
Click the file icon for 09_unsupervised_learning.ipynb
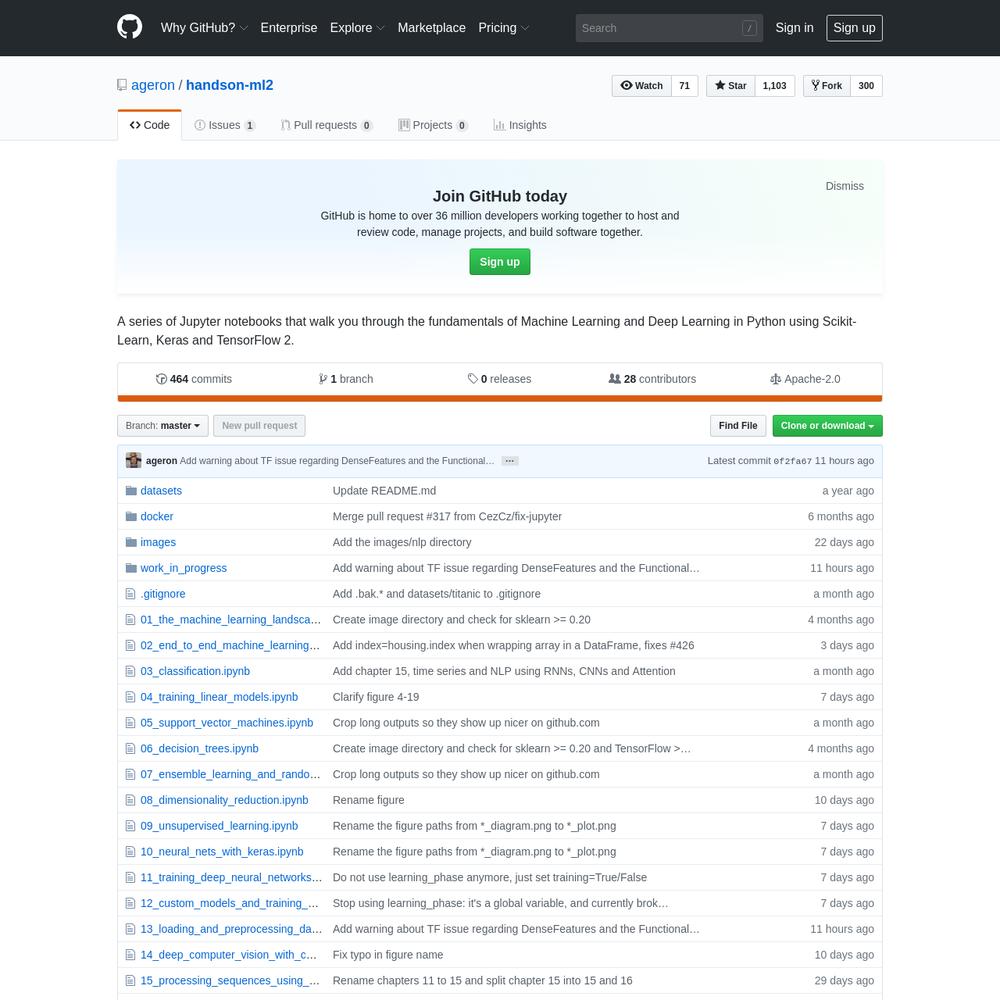pos(130,826)
